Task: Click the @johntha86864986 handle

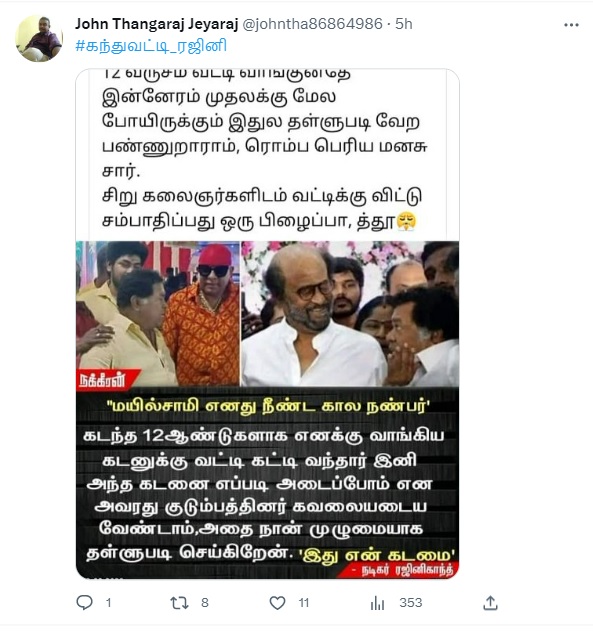Action: (313, 24)
